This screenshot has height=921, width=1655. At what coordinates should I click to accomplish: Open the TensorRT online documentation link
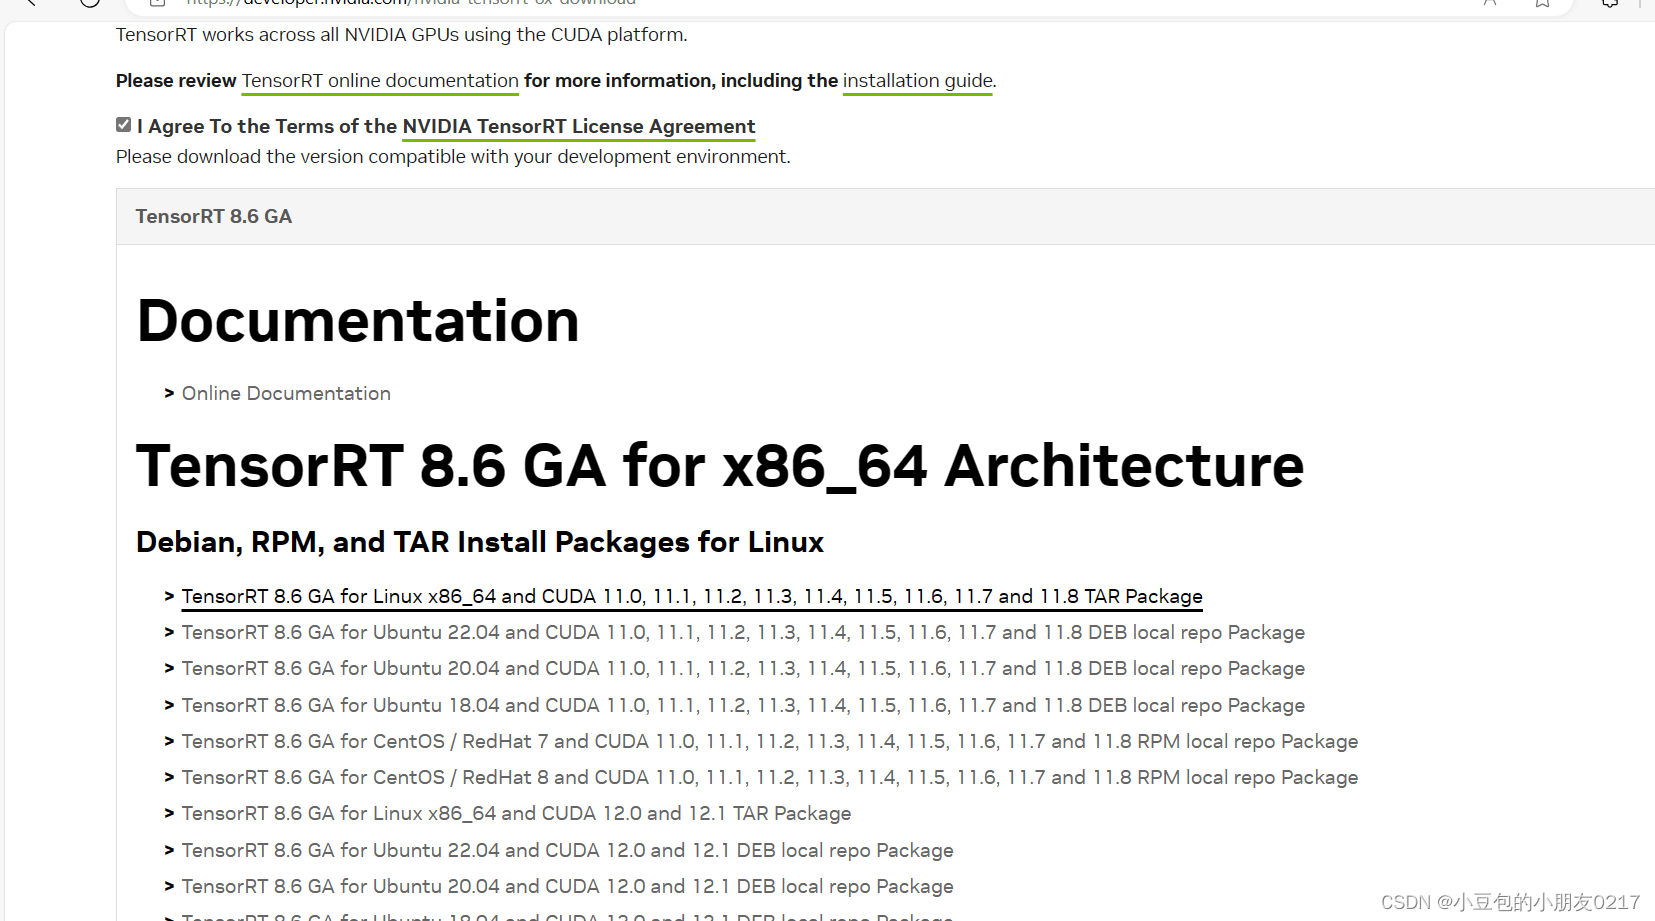click(x=380, y=81)
